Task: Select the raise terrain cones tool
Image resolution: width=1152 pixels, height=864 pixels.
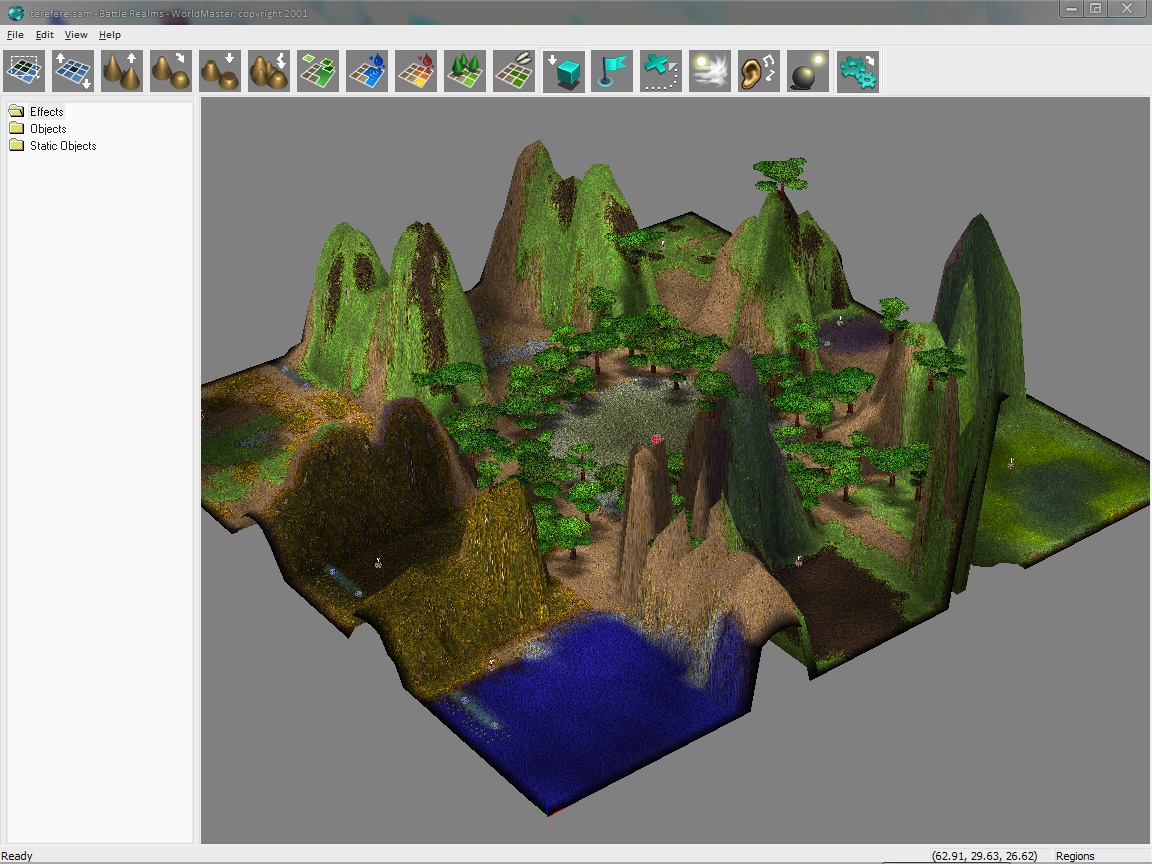Action: coord(122,71)
